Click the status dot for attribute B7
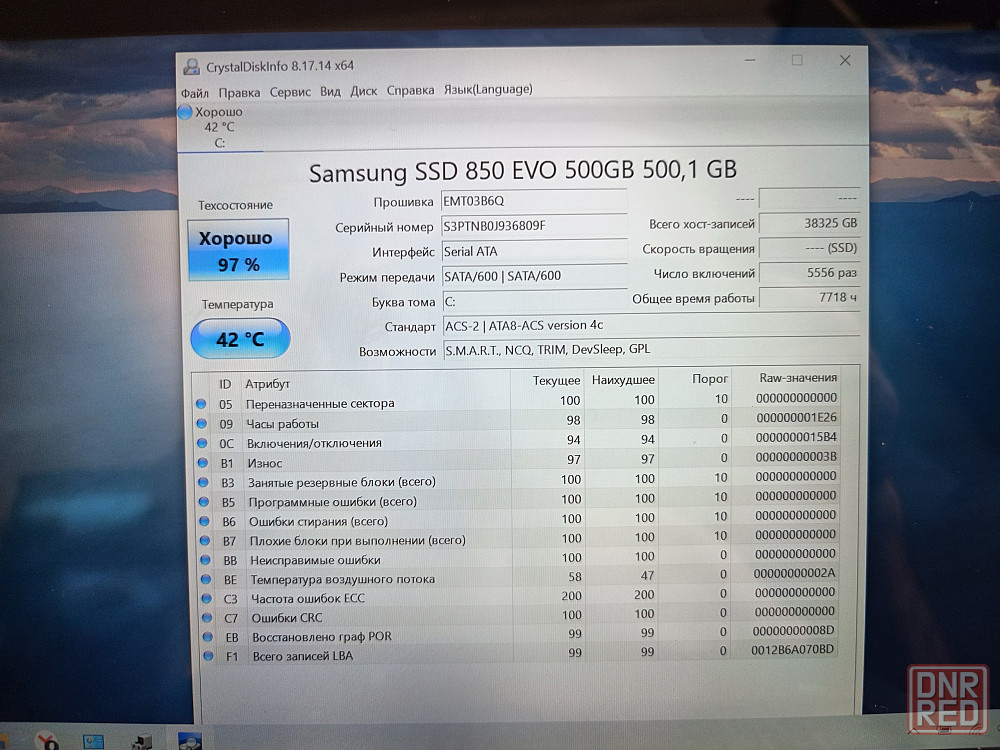 pyautogui.click(x=205, y=540)
